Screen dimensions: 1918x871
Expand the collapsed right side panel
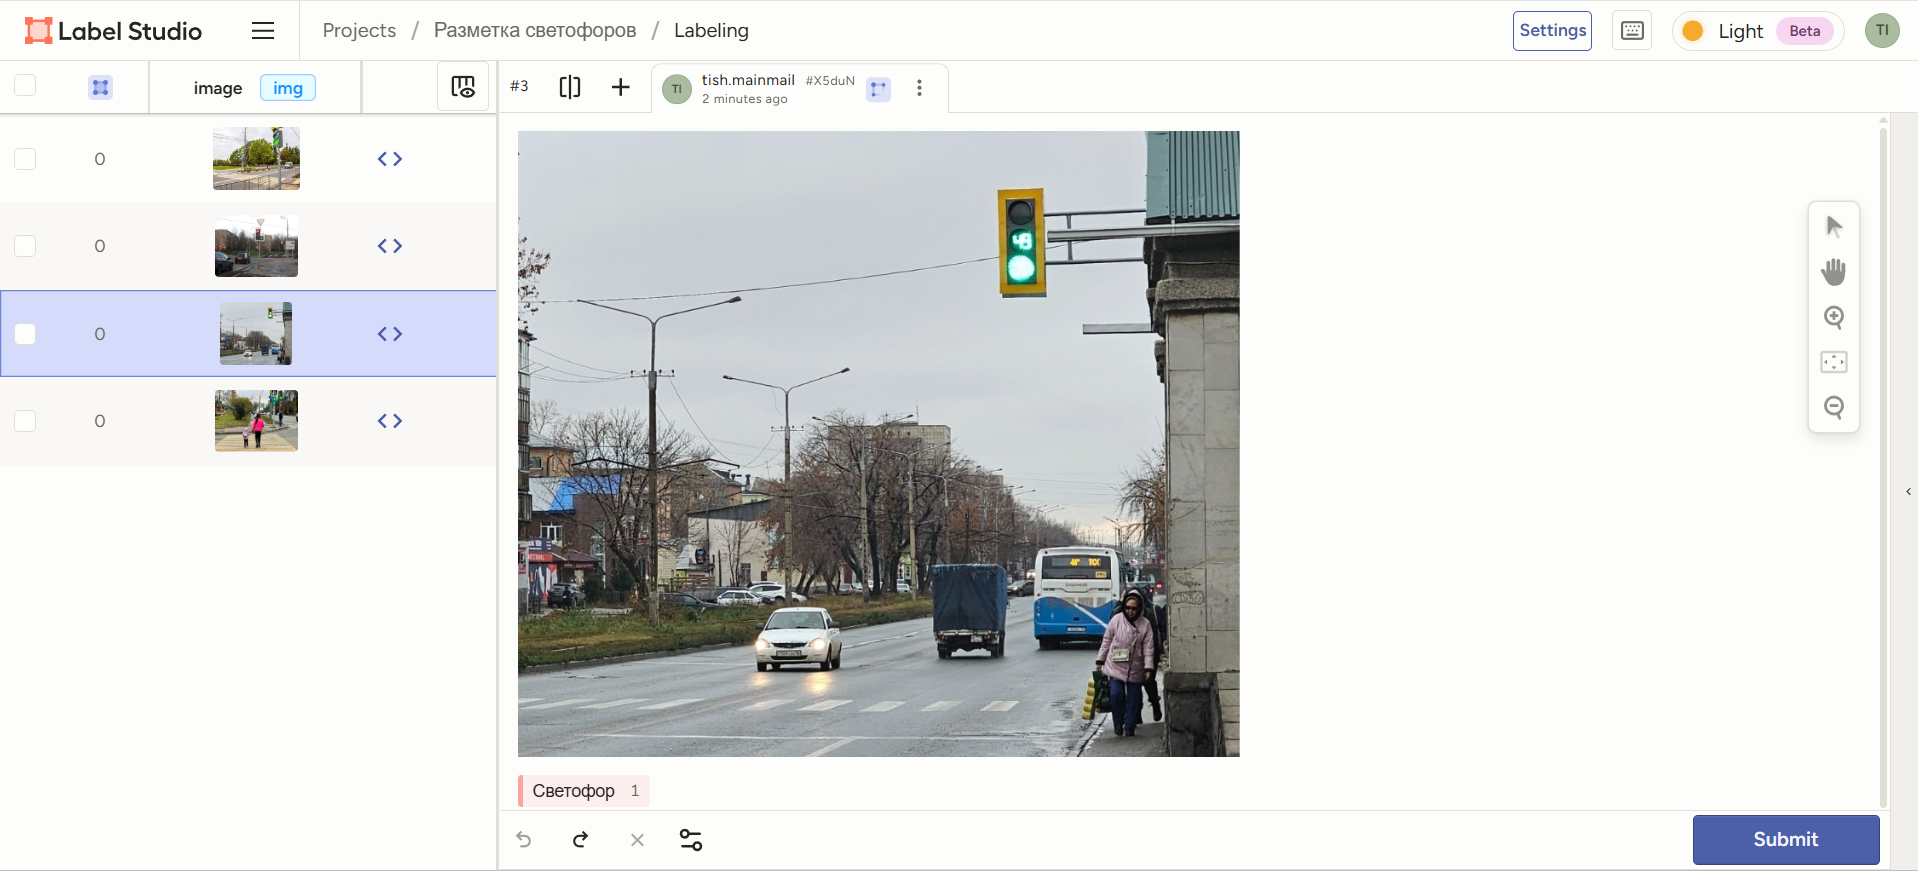click(x=1908, y=492)
